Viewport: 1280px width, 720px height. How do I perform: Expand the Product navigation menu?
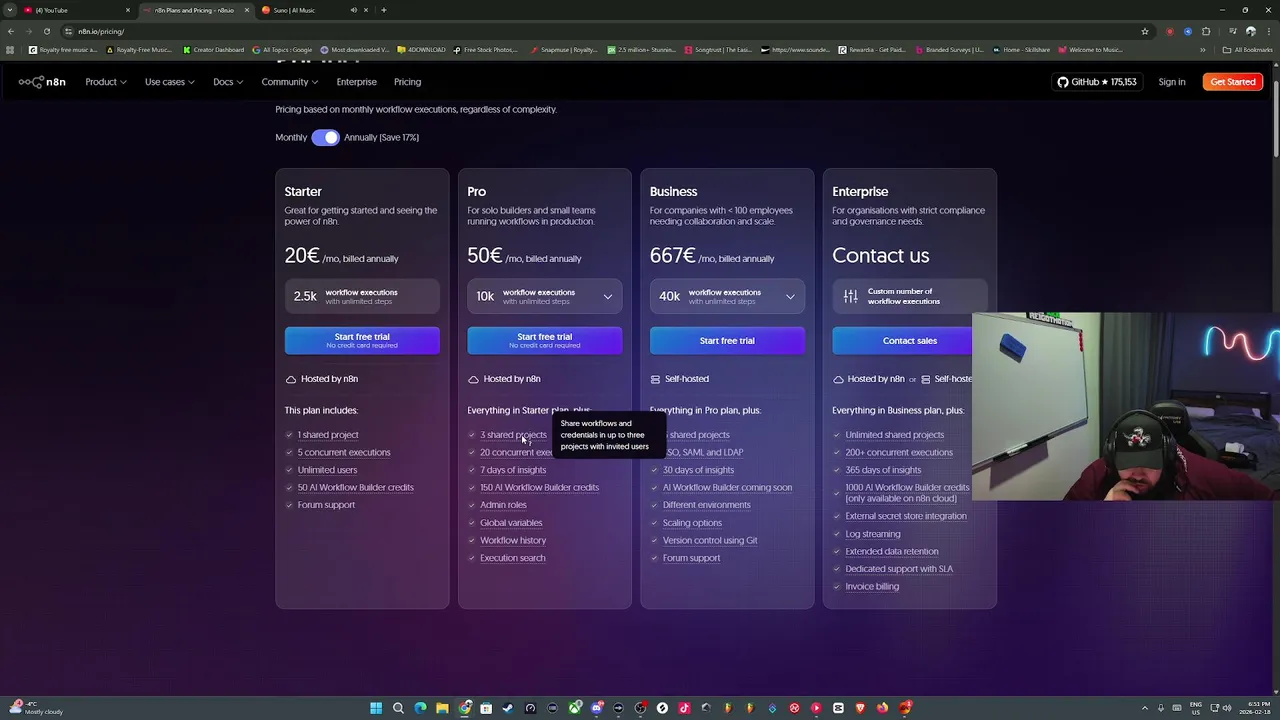pyautogui.click(x=105, y=82)
